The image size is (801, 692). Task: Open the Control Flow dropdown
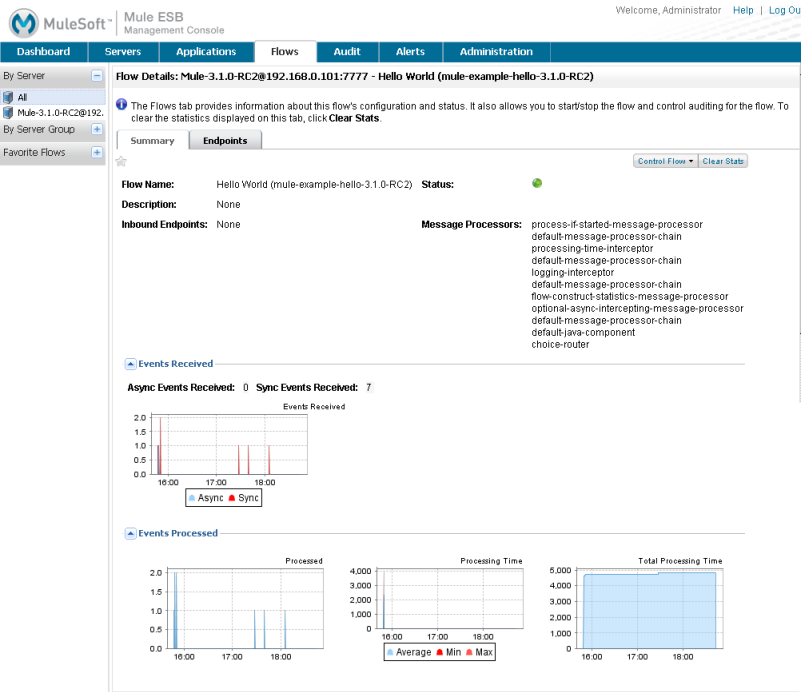pyautogui.click(x=665, y=161)
